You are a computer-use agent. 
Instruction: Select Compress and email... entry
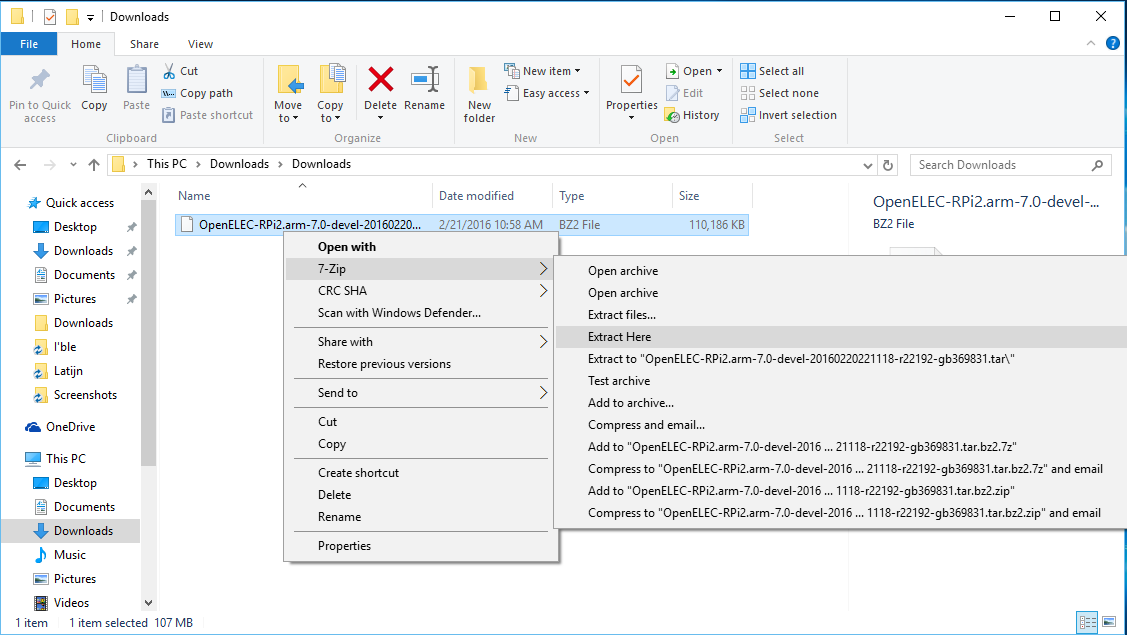point(841,425)
